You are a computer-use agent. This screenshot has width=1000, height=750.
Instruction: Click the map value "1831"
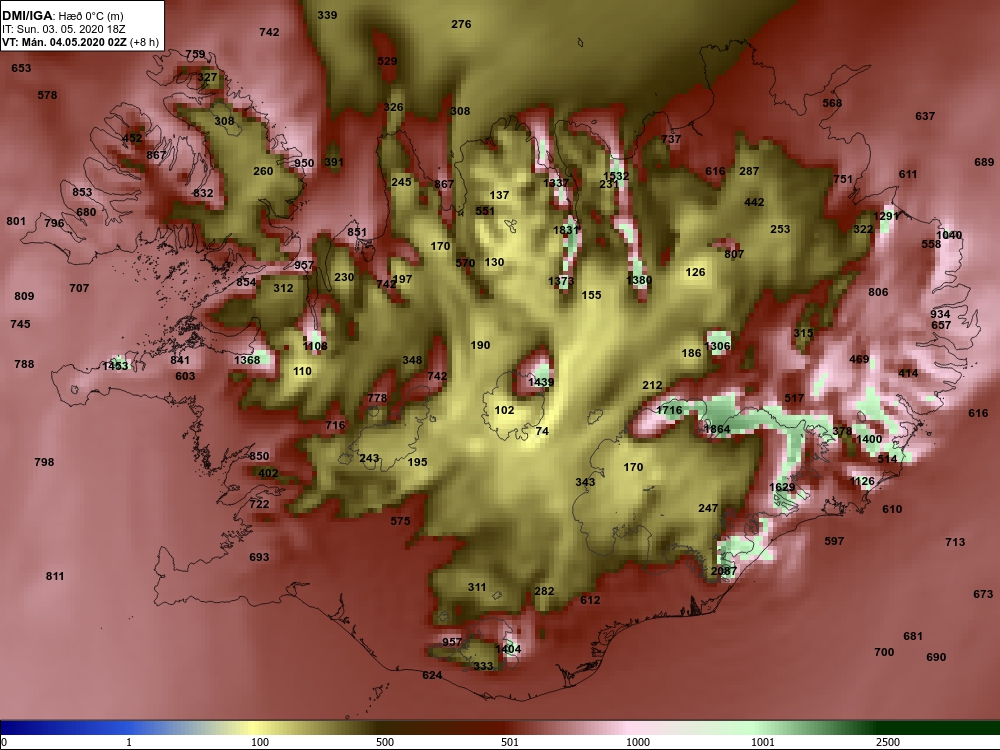coord(566,230)
